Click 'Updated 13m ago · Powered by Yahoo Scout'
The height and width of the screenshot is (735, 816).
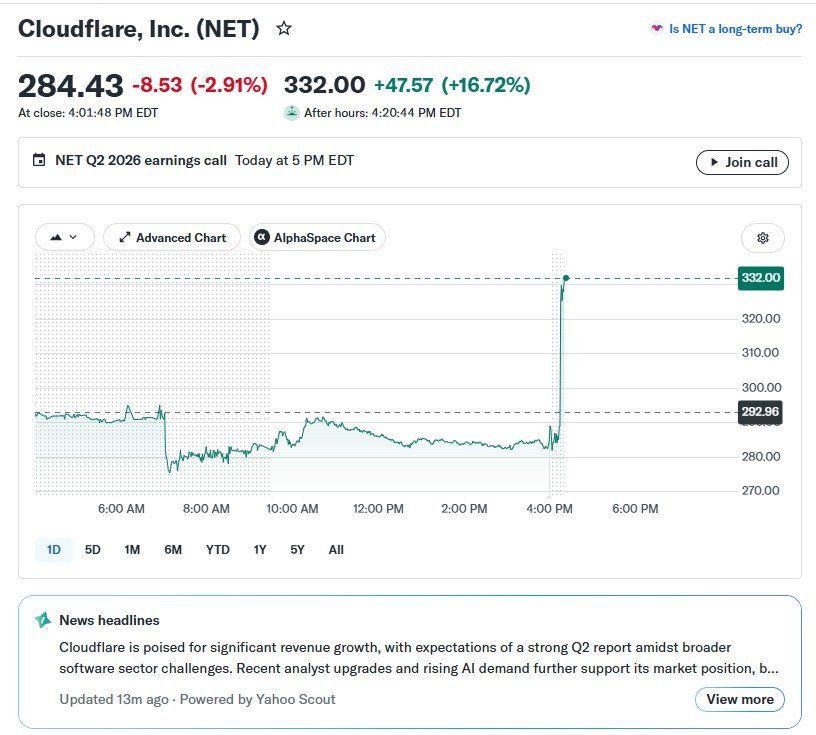pos(197,699)
